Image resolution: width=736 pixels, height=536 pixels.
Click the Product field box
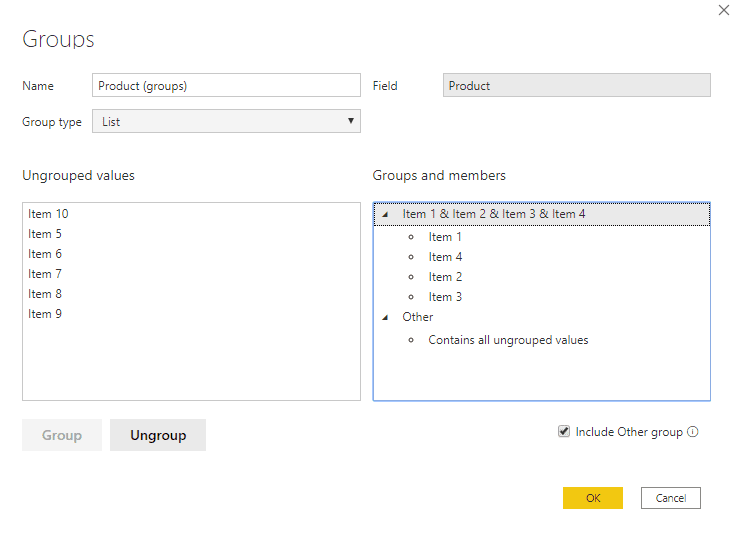point(577,85)
